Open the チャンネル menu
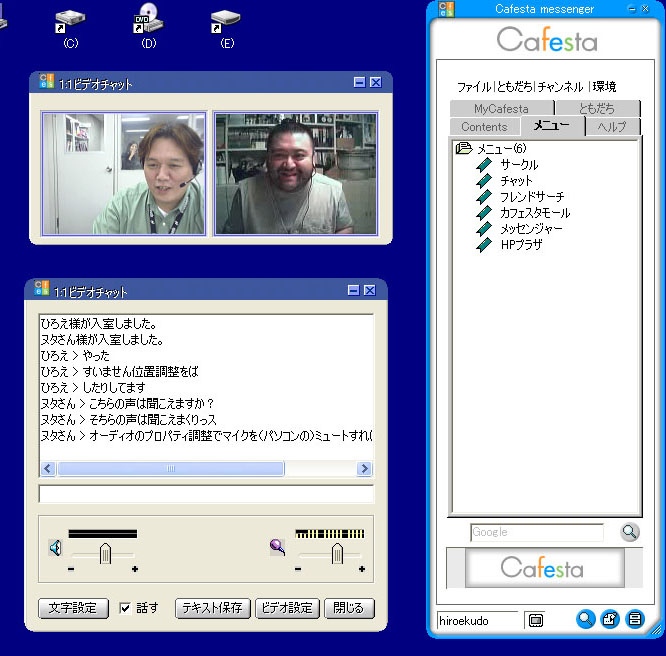The width and height of the screenshot is (666, 656). click(560, 87)
